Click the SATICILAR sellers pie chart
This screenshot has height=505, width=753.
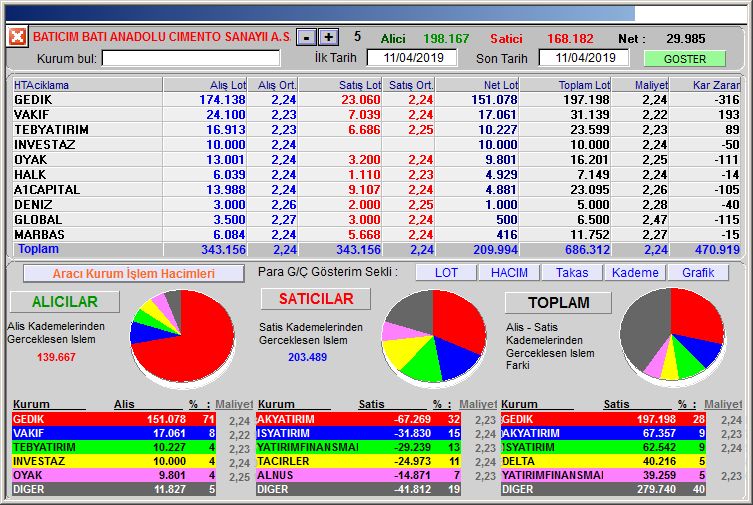[434, 338]
